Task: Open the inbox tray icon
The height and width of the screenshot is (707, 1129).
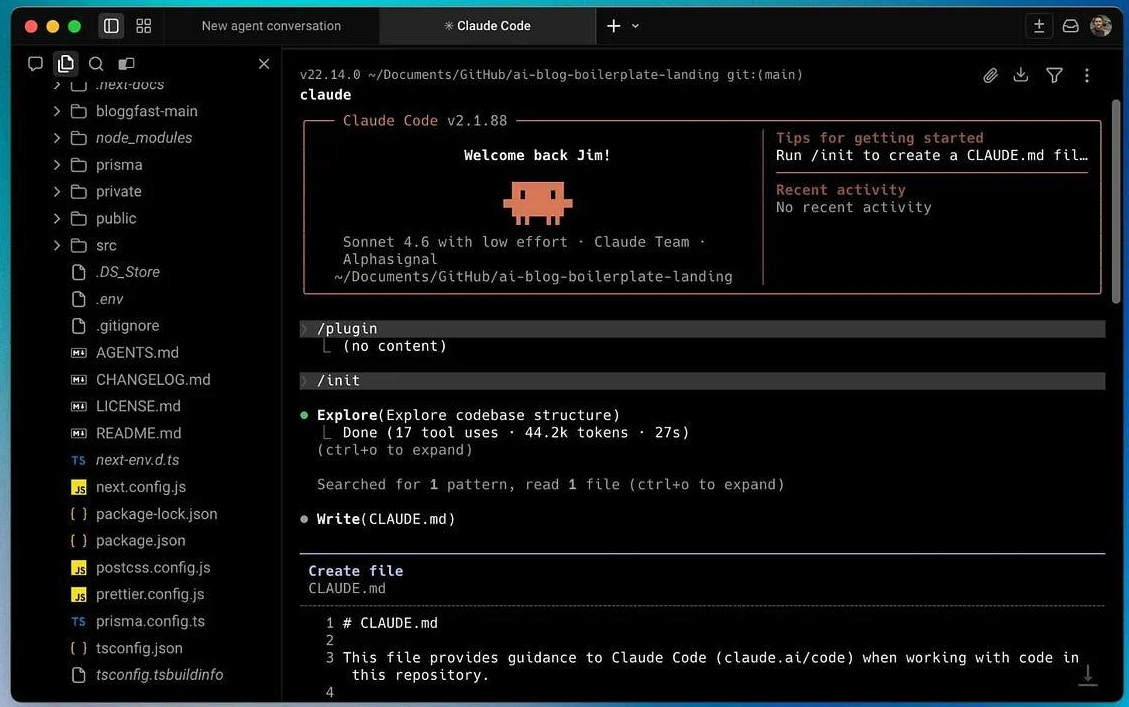Action: coord(1071,26)
